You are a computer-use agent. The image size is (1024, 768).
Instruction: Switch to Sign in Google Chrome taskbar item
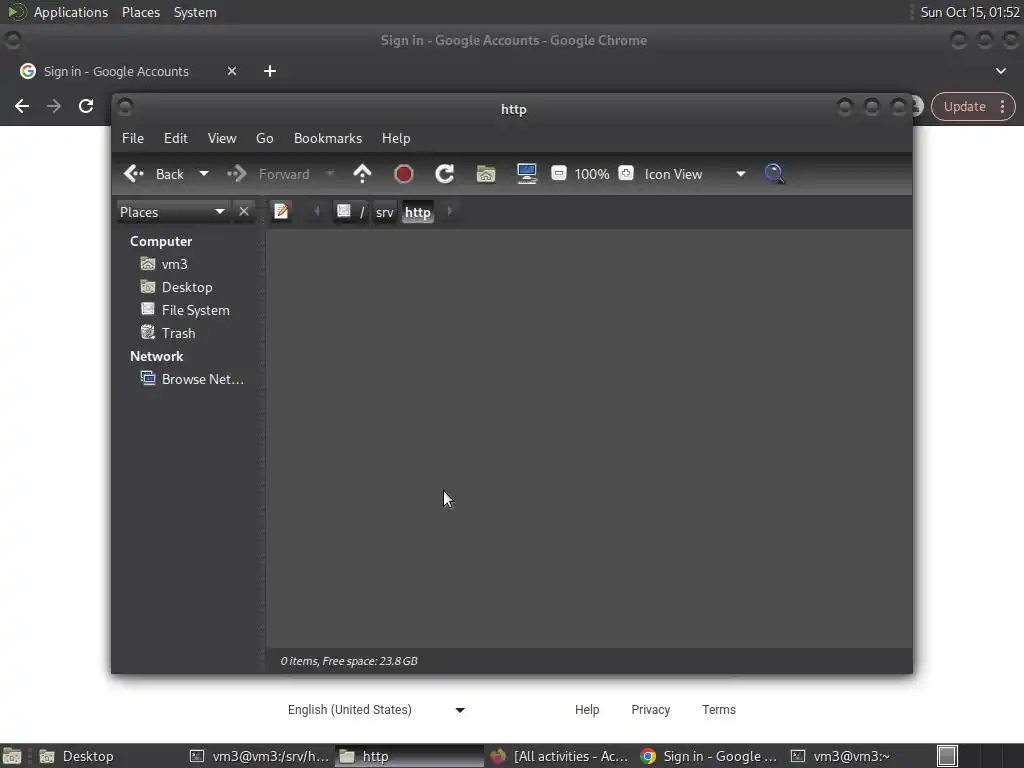tap(710, 756)
